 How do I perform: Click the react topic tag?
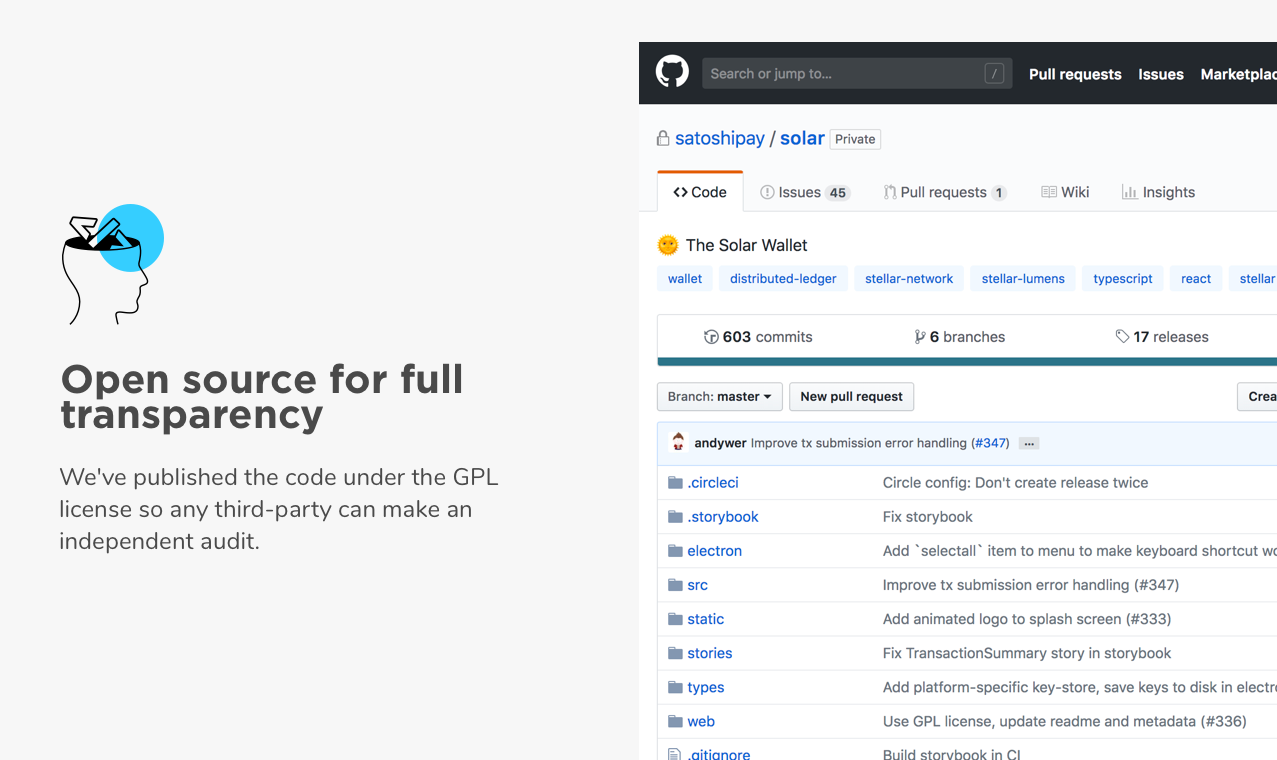1196,279
